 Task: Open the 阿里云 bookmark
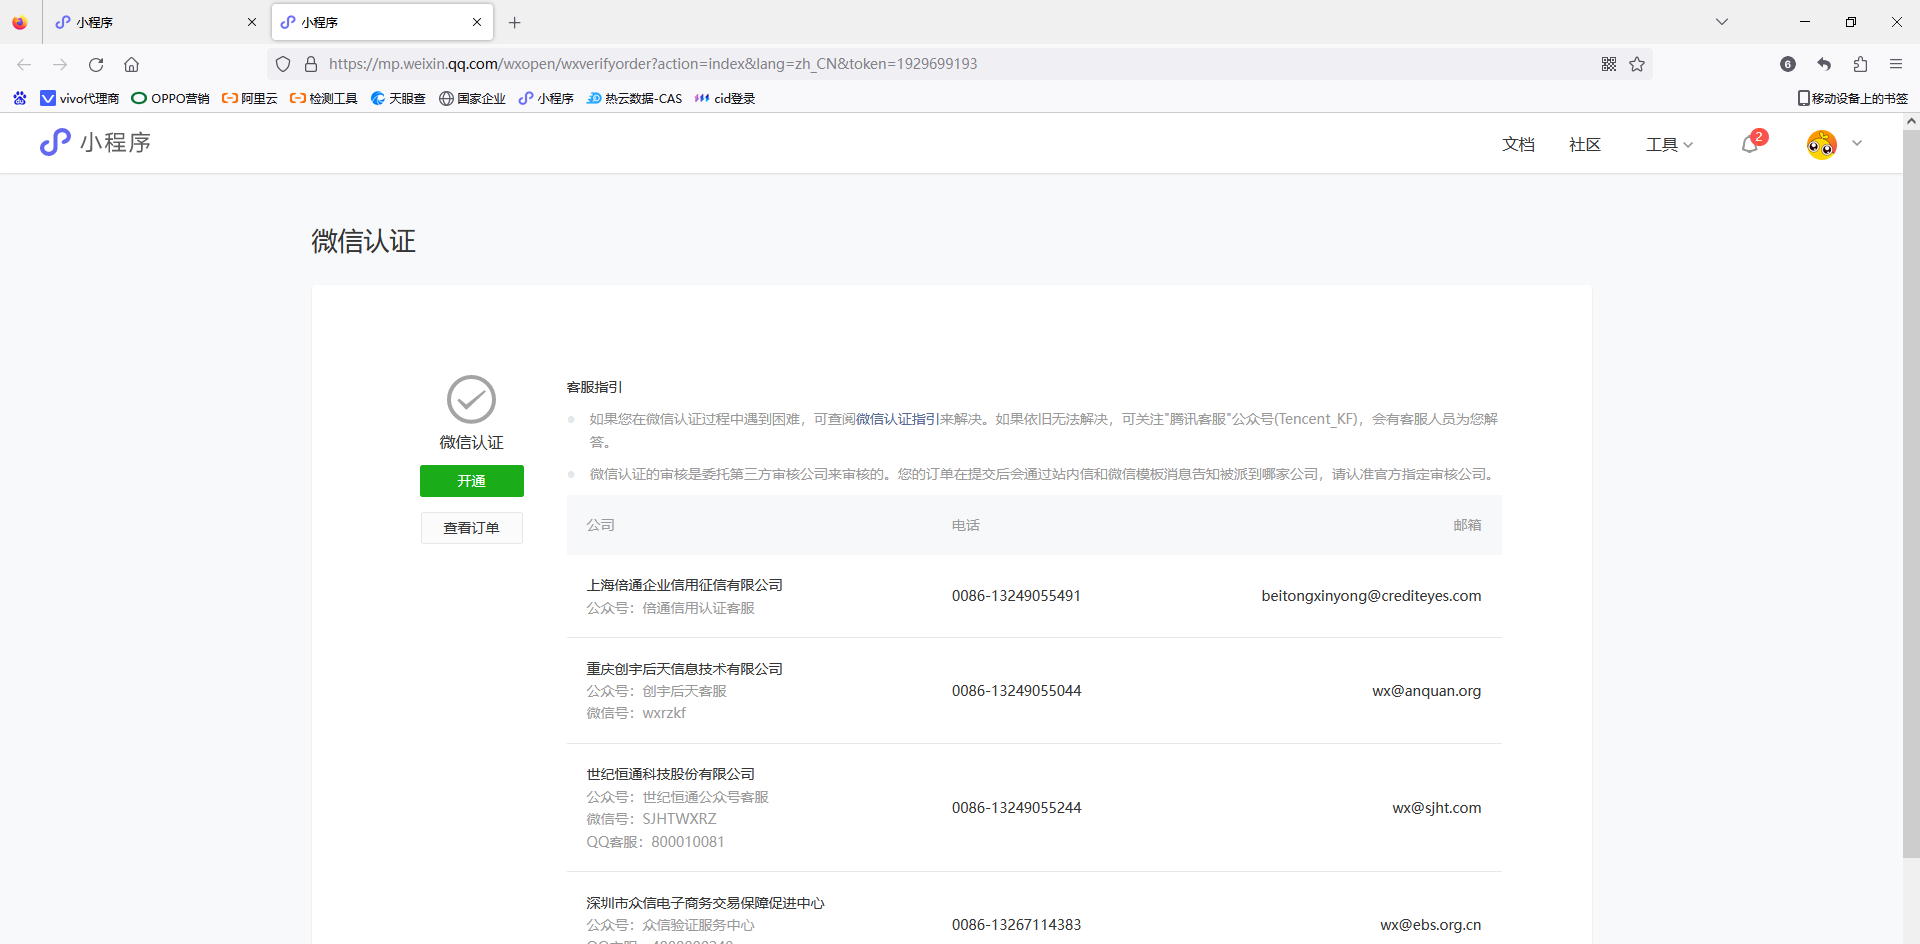tap(249, 98)
